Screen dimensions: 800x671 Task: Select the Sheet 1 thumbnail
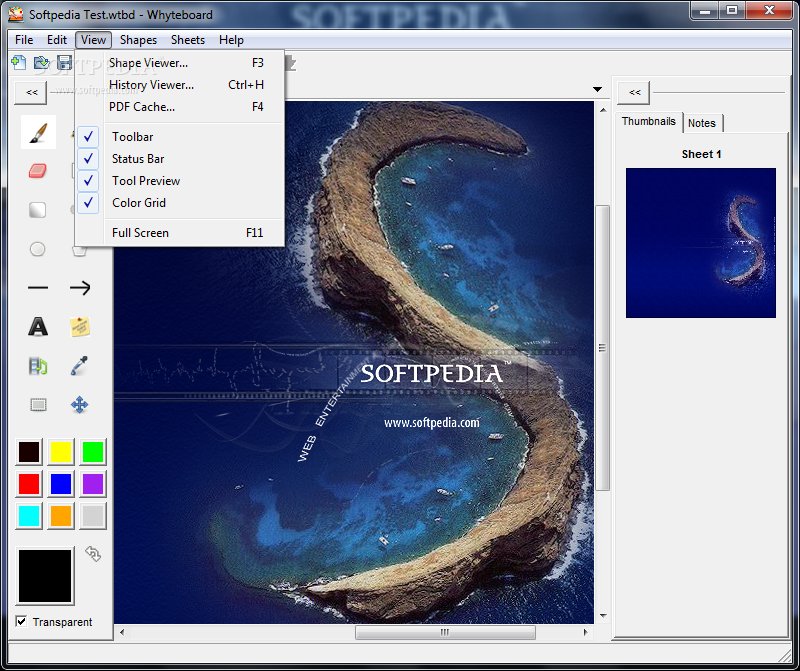pyautogui.click(x=701, y=243)
